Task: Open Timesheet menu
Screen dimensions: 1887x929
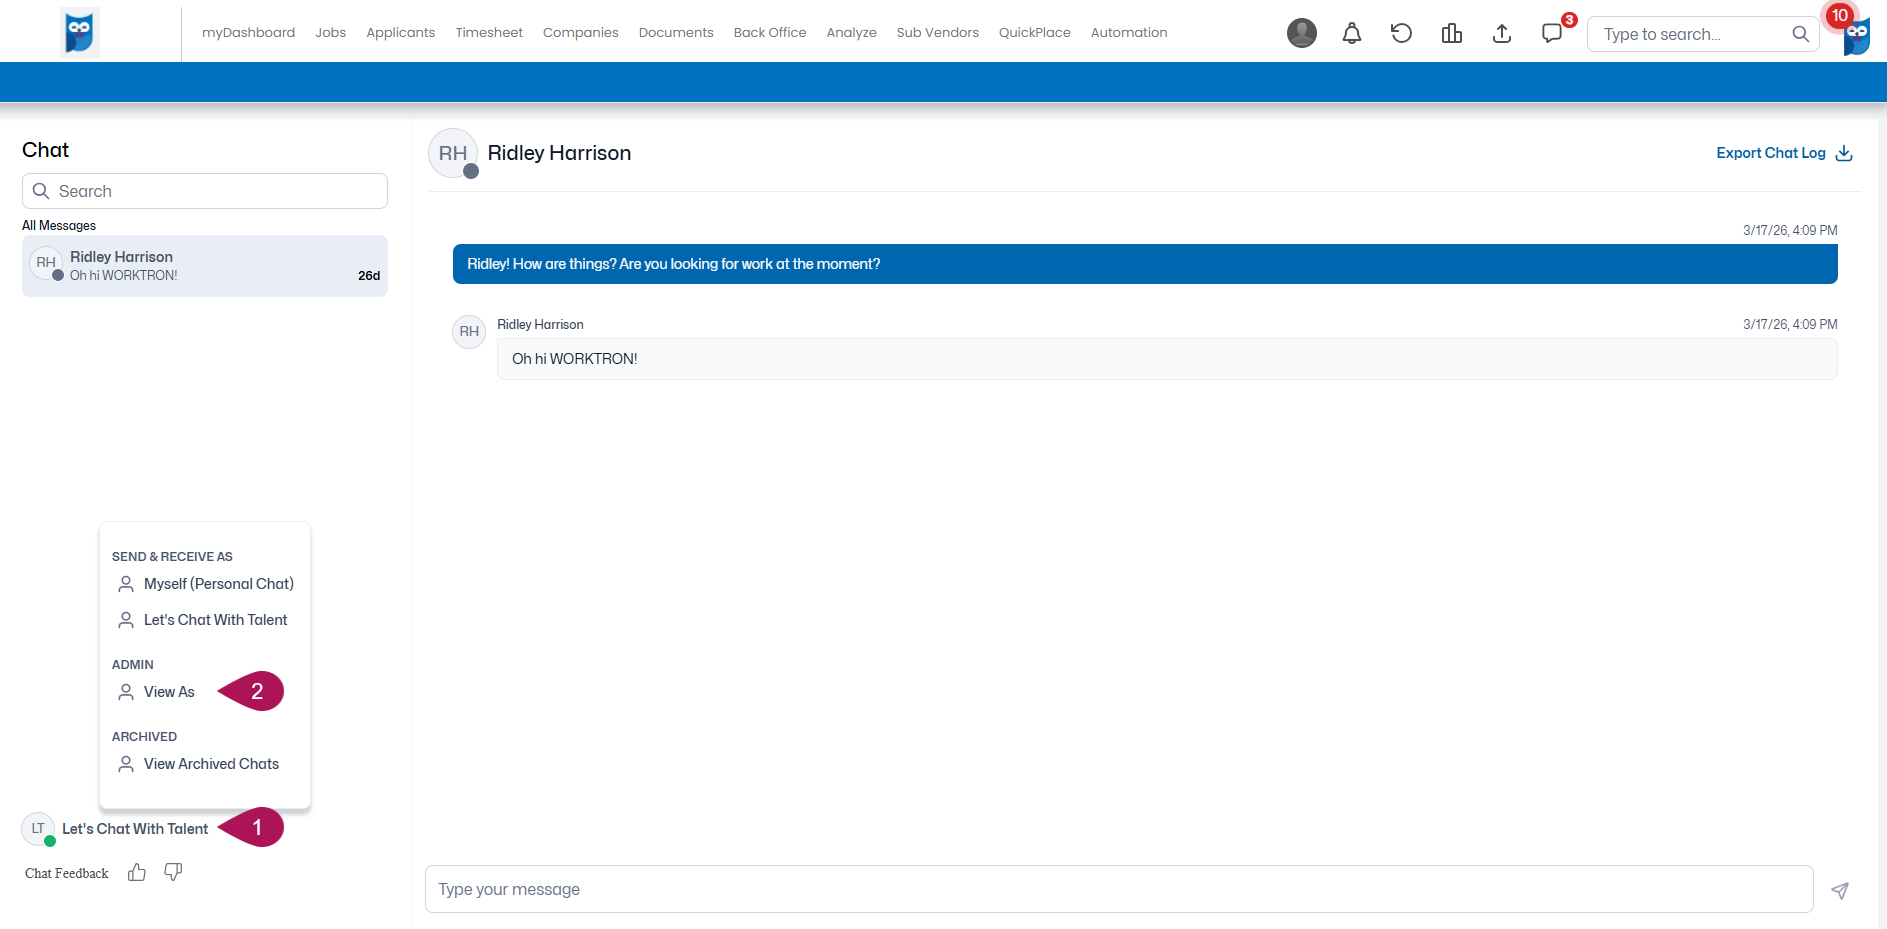Action: [x=489, y=32]
